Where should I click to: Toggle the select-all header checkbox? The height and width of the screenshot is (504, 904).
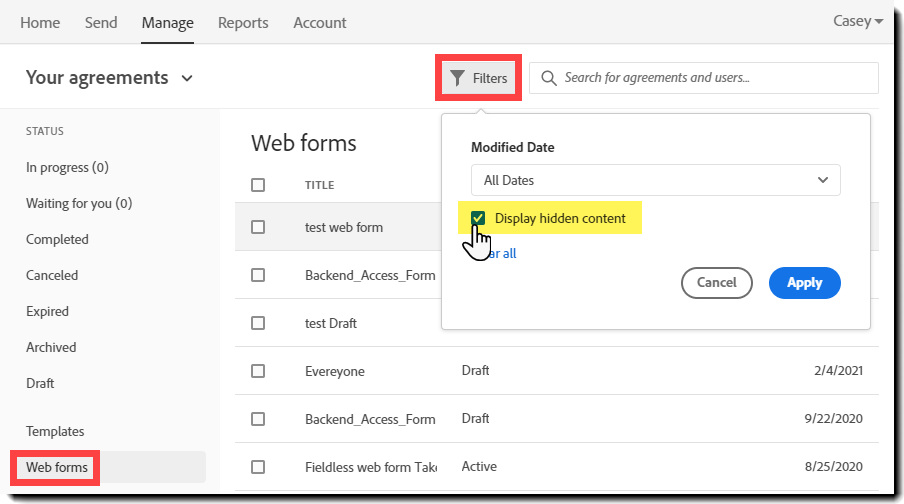click(258, 185)
